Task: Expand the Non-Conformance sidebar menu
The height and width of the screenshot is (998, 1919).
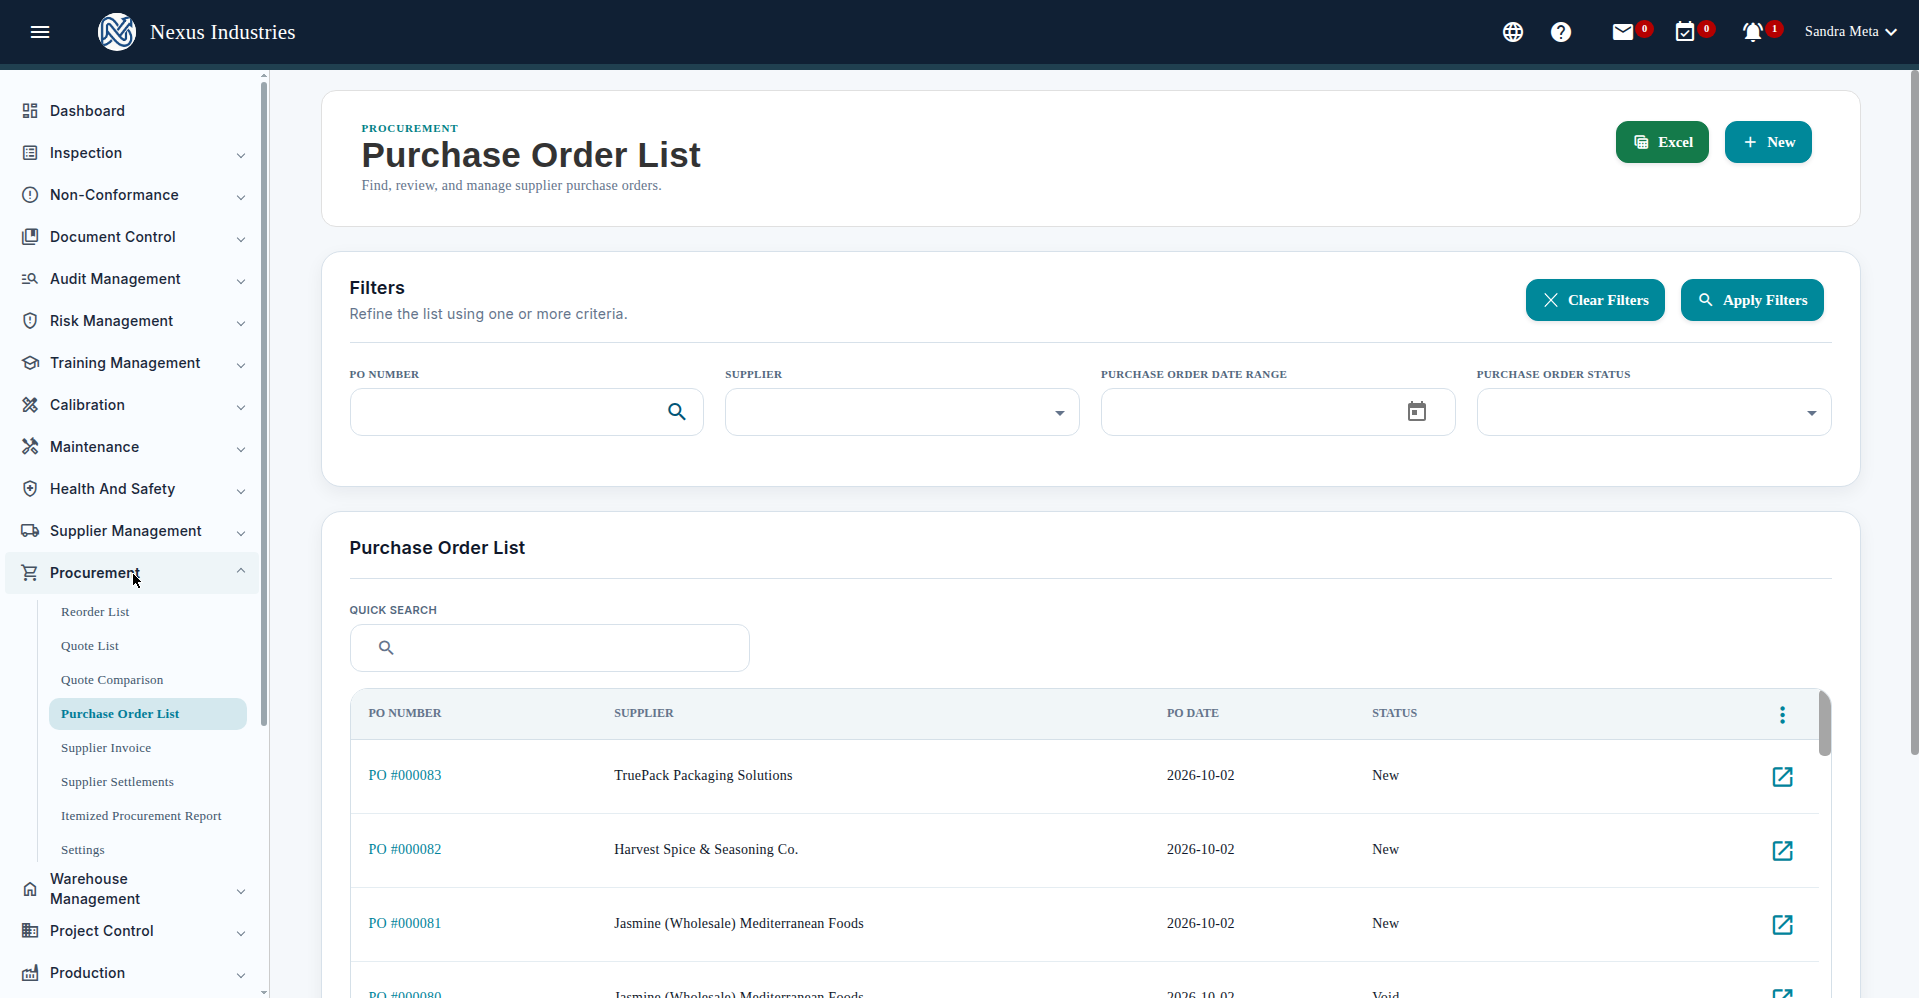Action: tap(132, 195)
